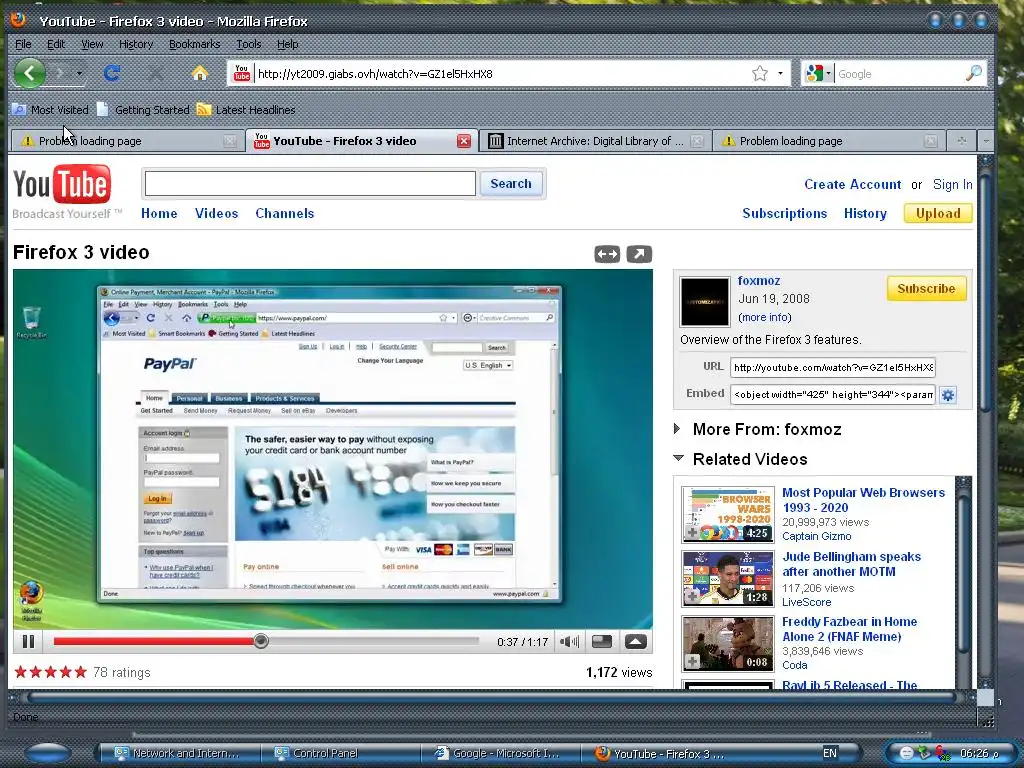The width and height of the screenshot is (1024, 768).
Task: Switch to Google - Microsoft Internet Explorer taskbar
Action: [x=500, y=753]
